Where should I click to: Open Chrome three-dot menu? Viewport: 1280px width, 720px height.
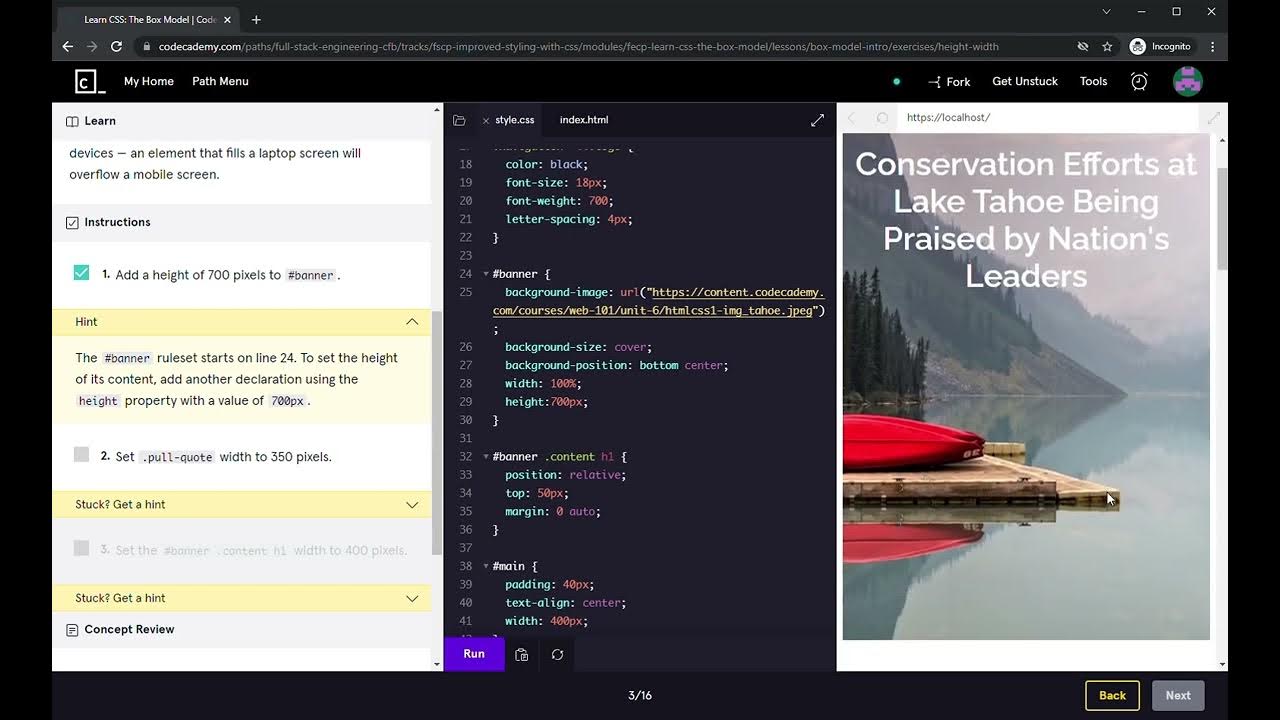coord(1212,46)
